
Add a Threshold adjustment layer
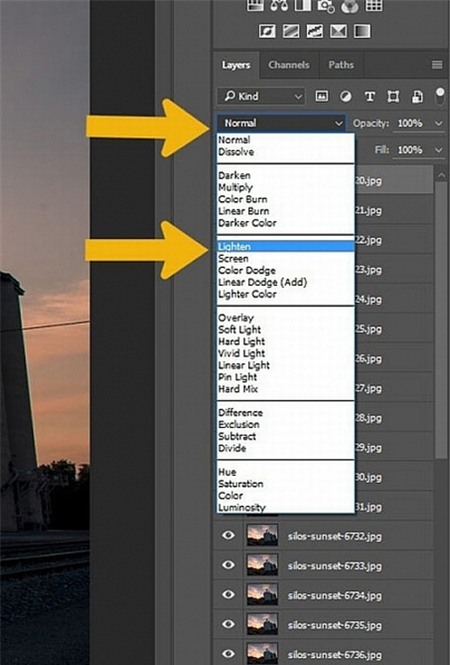pyautogui.click(x=314, y=31)
